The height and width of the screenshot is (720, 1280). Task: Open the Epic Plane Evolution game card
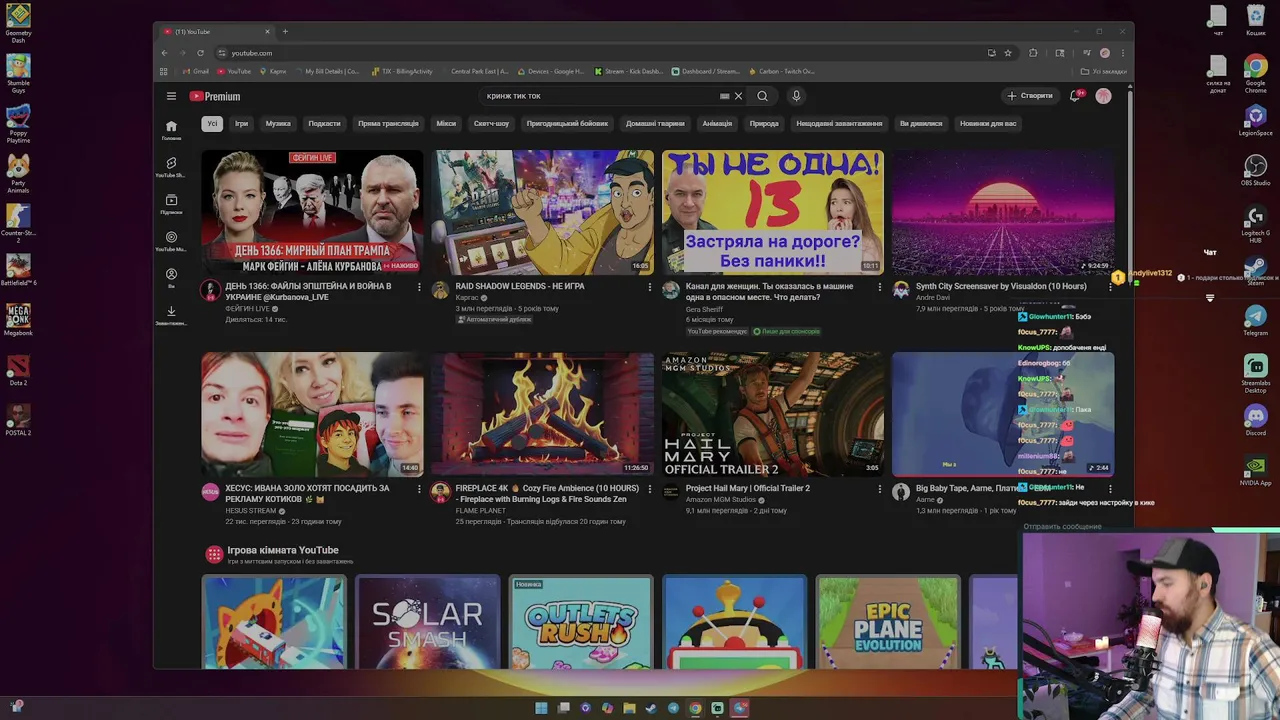pyautogui.click(x=888, y=621)
